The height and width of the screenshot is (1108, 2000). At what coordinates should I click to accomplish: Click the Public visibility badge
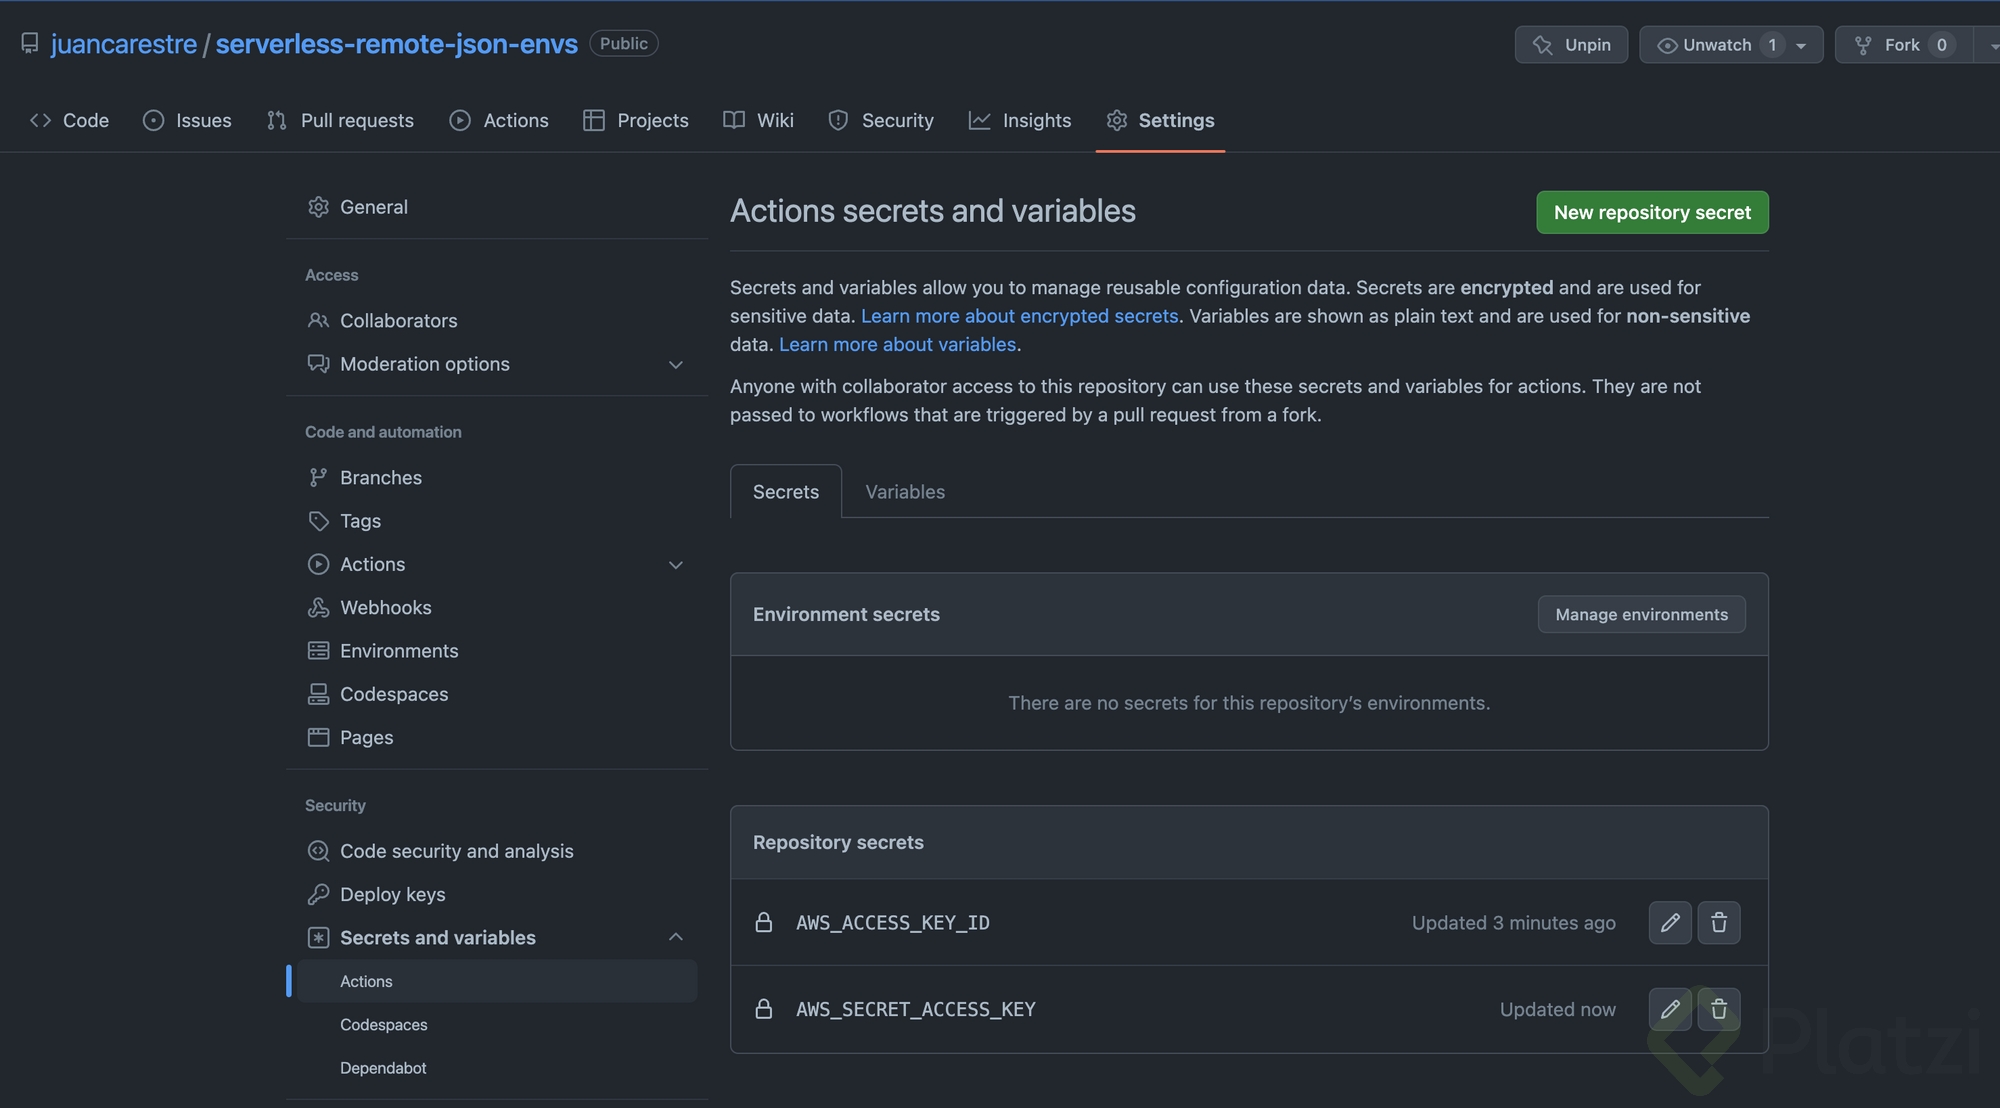624,43
